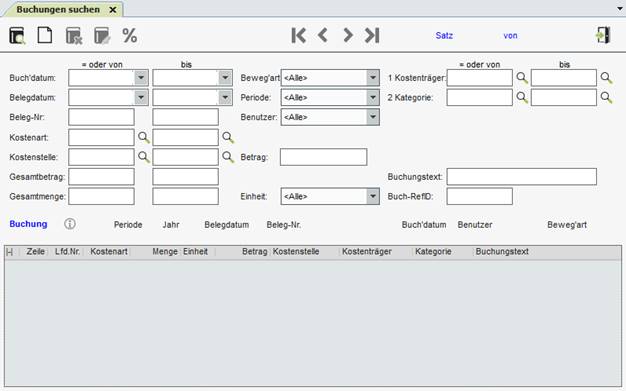Open the tab list arrow at top right
This screenshot has width=626, height=391.
620,8
